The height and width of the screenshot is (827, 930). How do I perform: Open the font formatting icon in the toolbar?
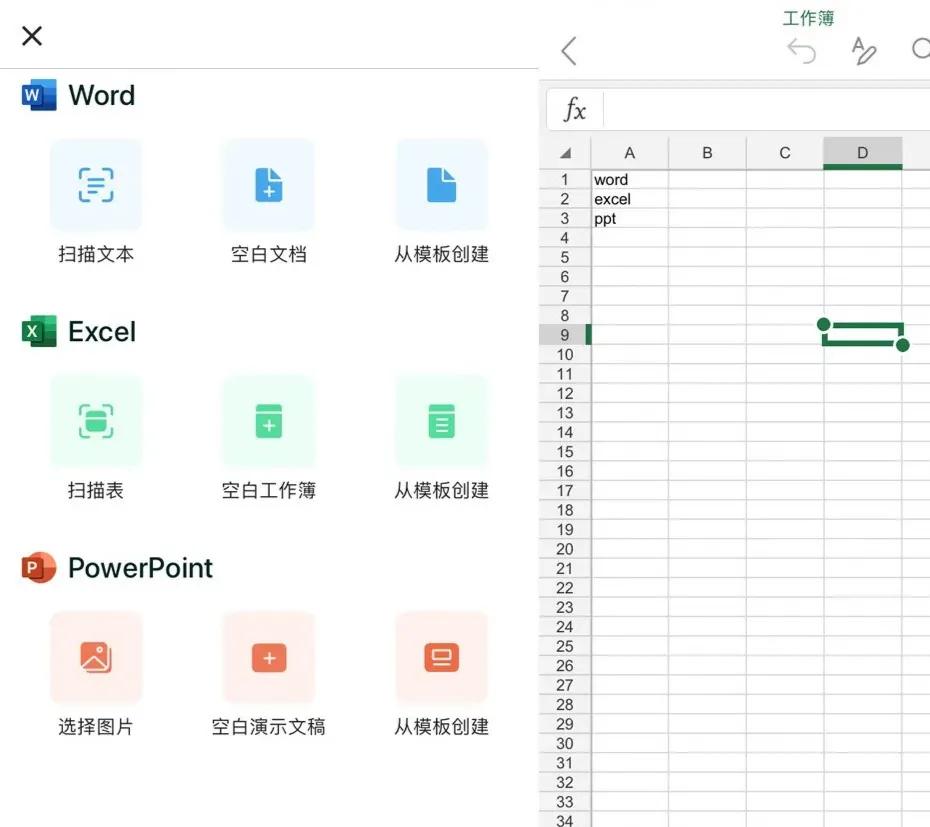coord(864,50)
